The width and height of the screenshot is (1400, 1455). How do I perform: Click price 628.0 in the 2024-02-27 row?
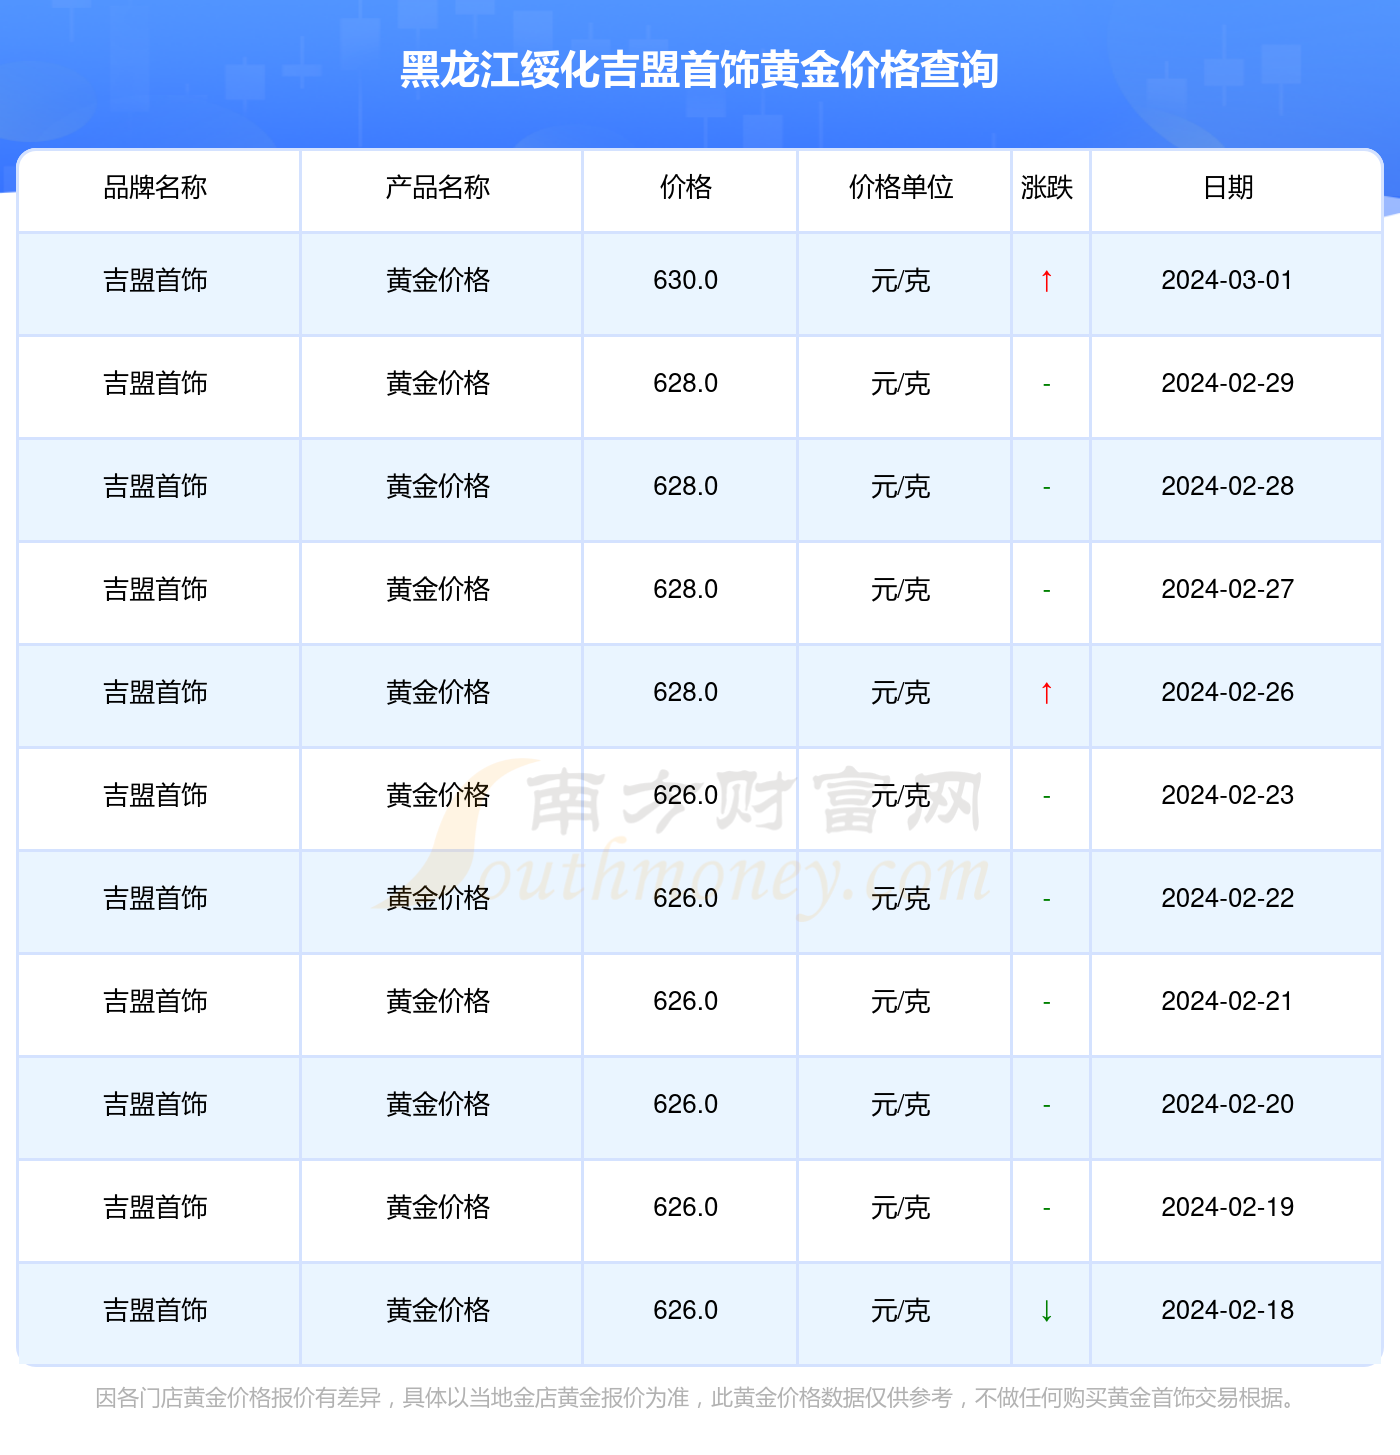[686, 590]
